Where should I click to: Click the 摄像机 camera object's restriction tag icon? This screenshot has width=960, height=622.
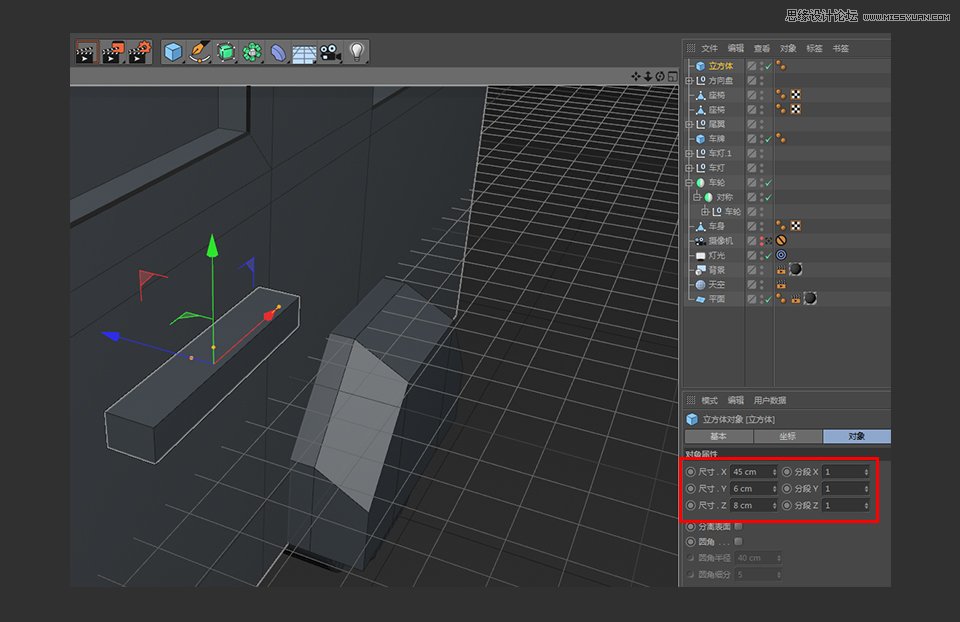point(780,239)
